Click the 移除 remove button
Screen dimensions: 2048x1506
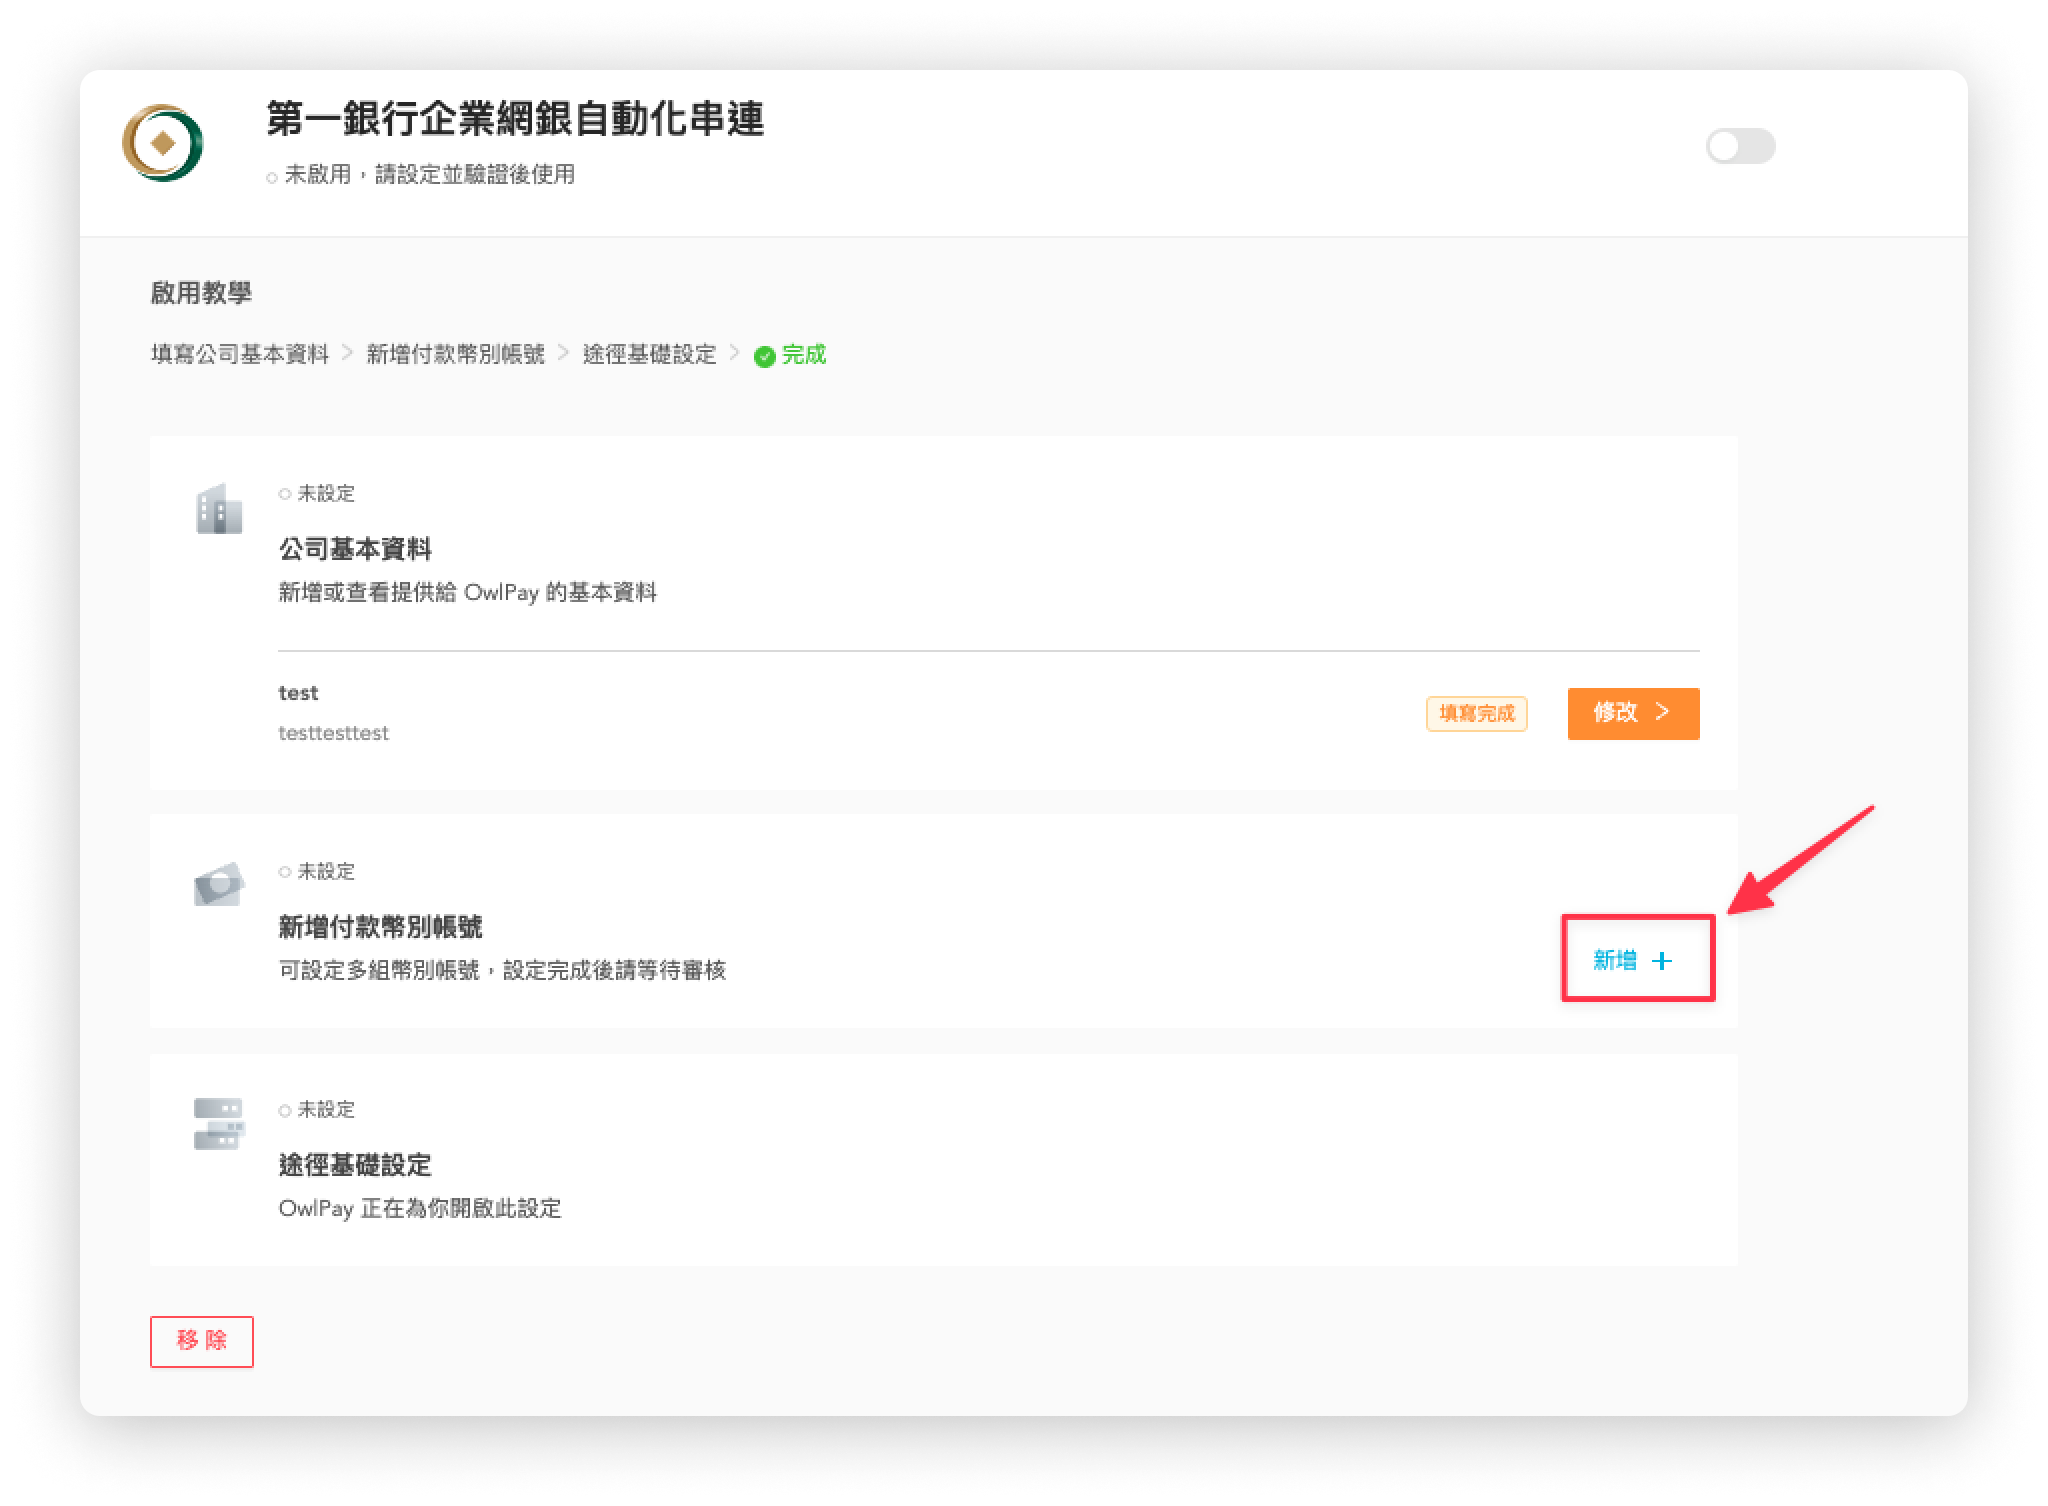pyautogui.click(x=202, y=1341)
